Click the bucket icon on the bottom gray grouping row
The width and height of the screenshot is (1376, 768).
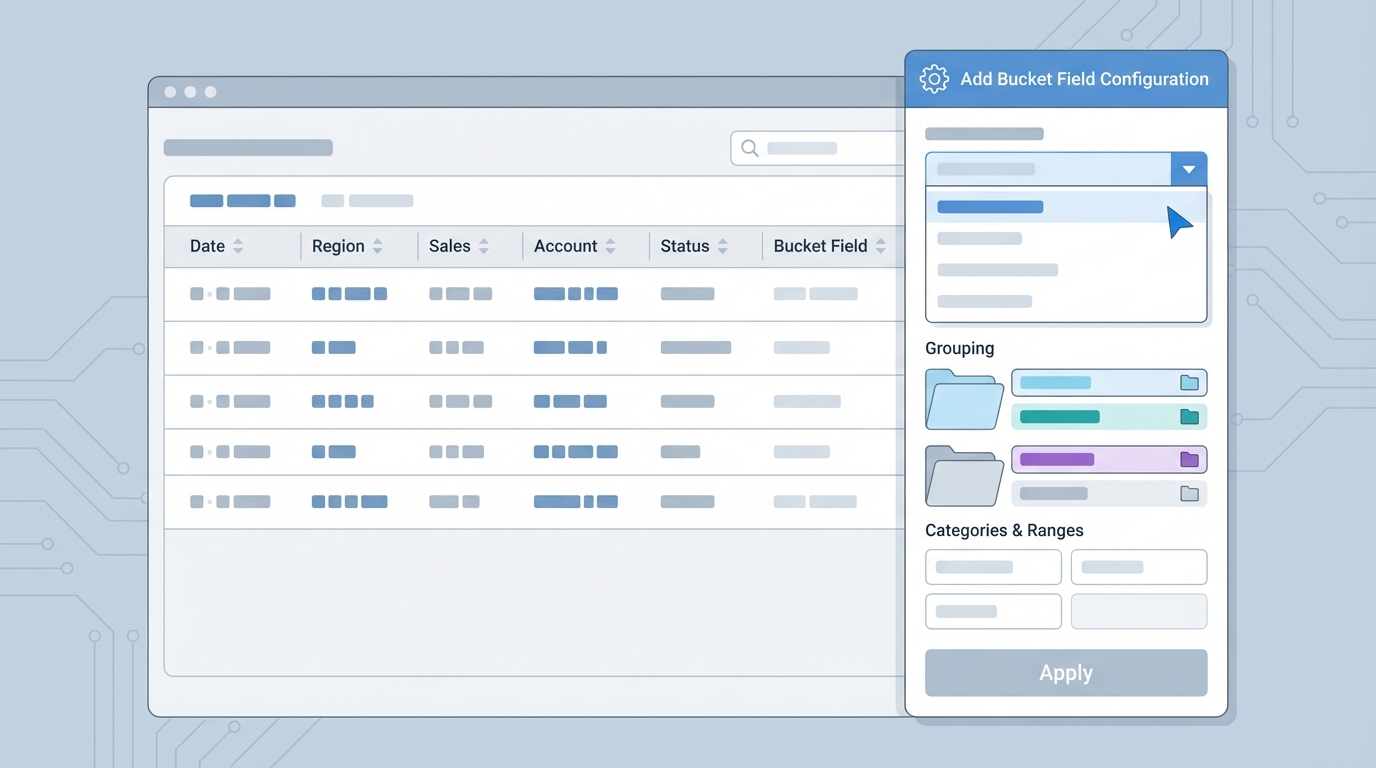pyautogui.click(x=1189, y=493)
